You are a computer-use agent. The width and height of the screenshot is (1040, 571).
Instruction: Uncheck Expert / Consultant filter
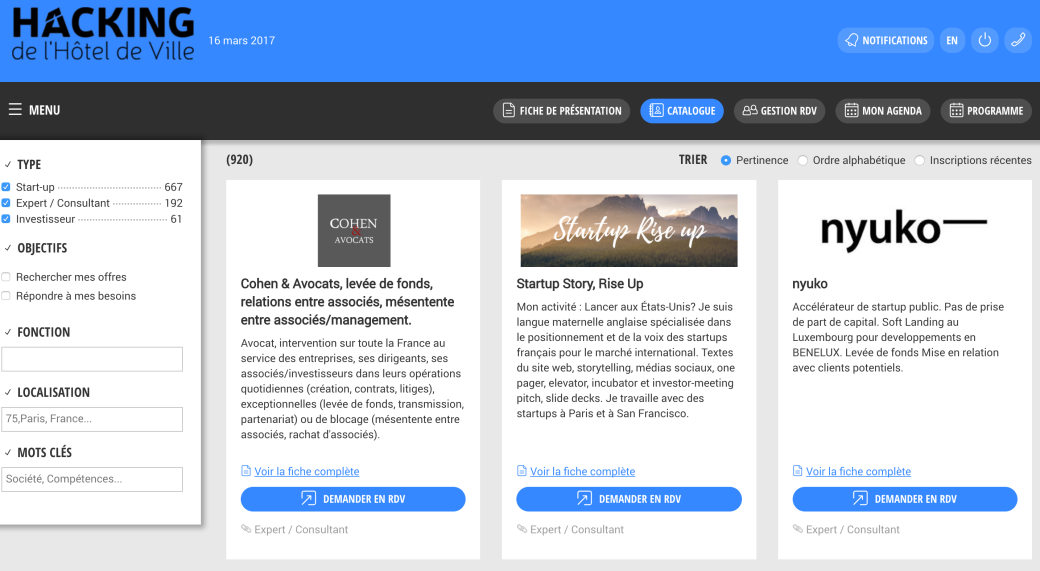click(x=6, y=203)
